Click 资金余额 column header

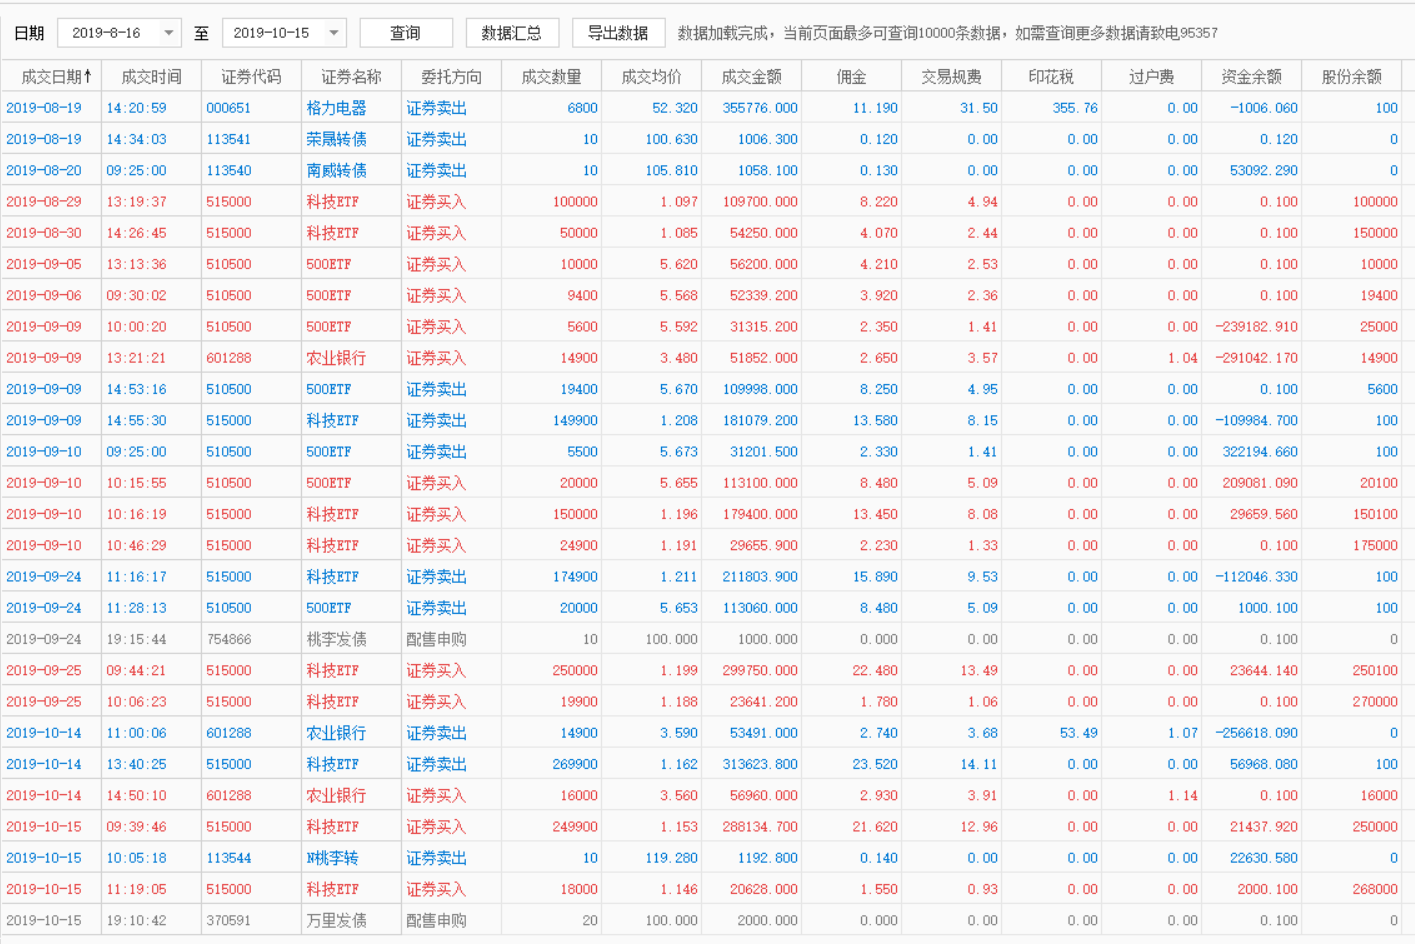[1251, 76]
